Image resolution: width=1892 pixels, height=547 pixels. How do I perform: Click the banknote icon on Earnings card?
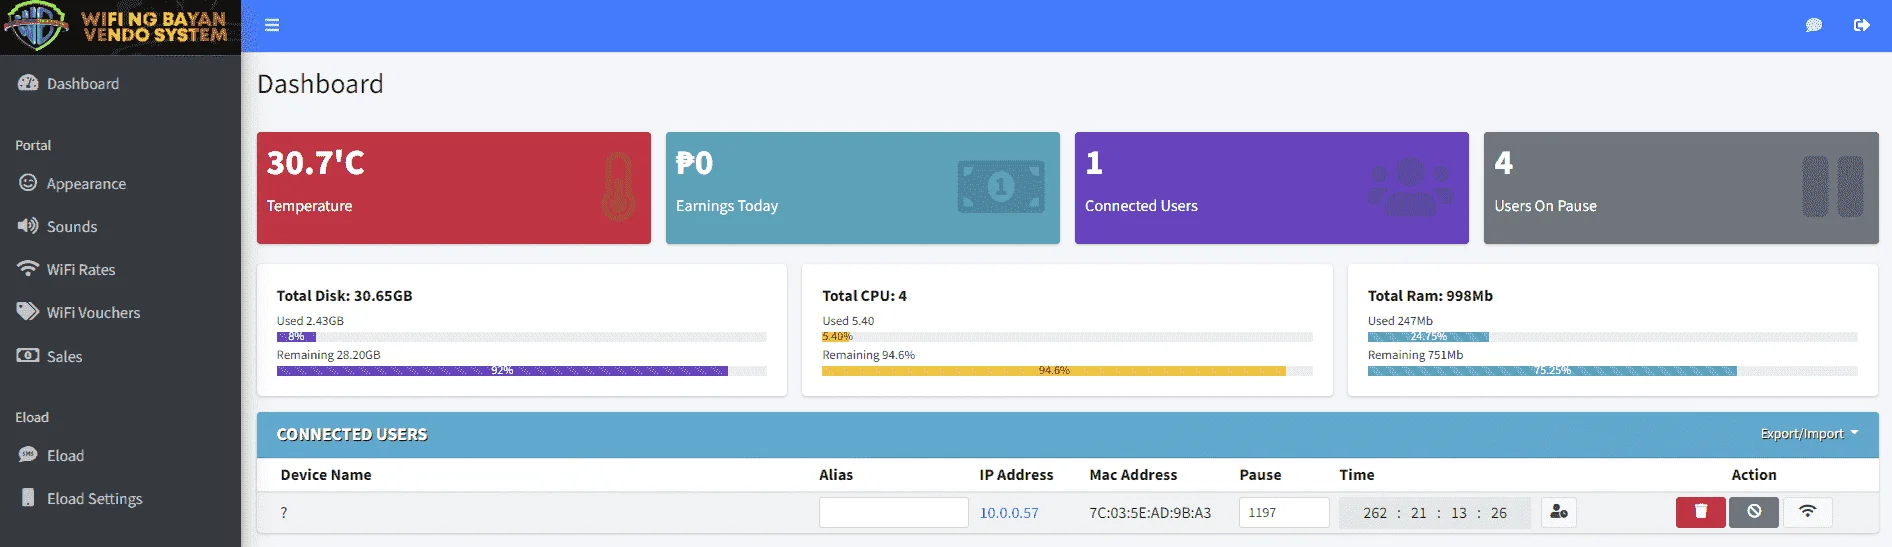1001,187
